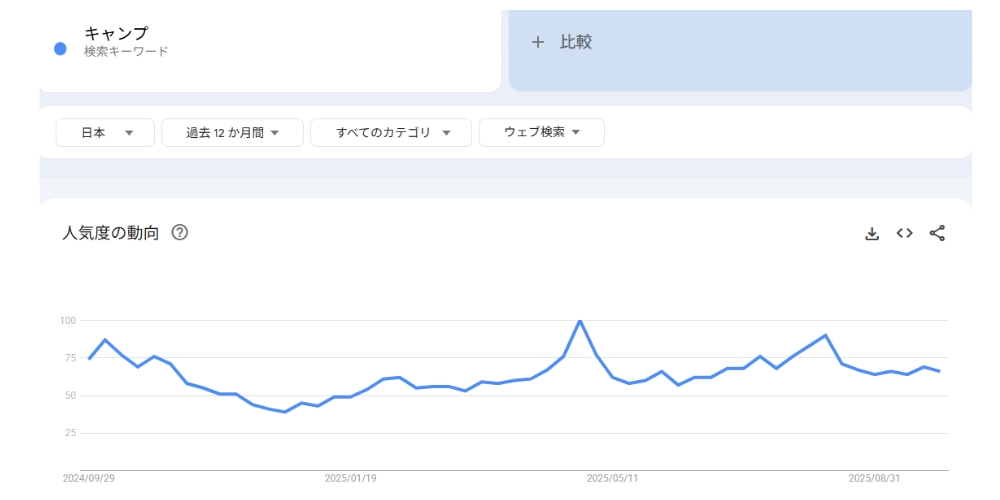Click the 人気度の動向 heading
Image resolution: width=1000 pixels, height=500 pixels.
point(110,233)
